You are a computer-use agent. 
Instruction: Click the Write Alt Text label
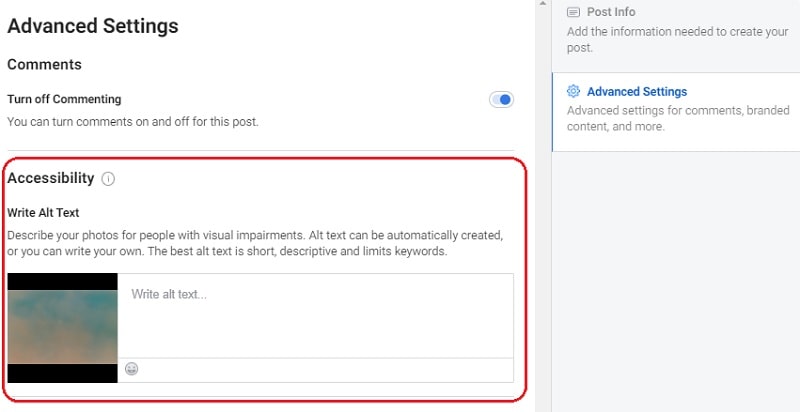point(43,213)
